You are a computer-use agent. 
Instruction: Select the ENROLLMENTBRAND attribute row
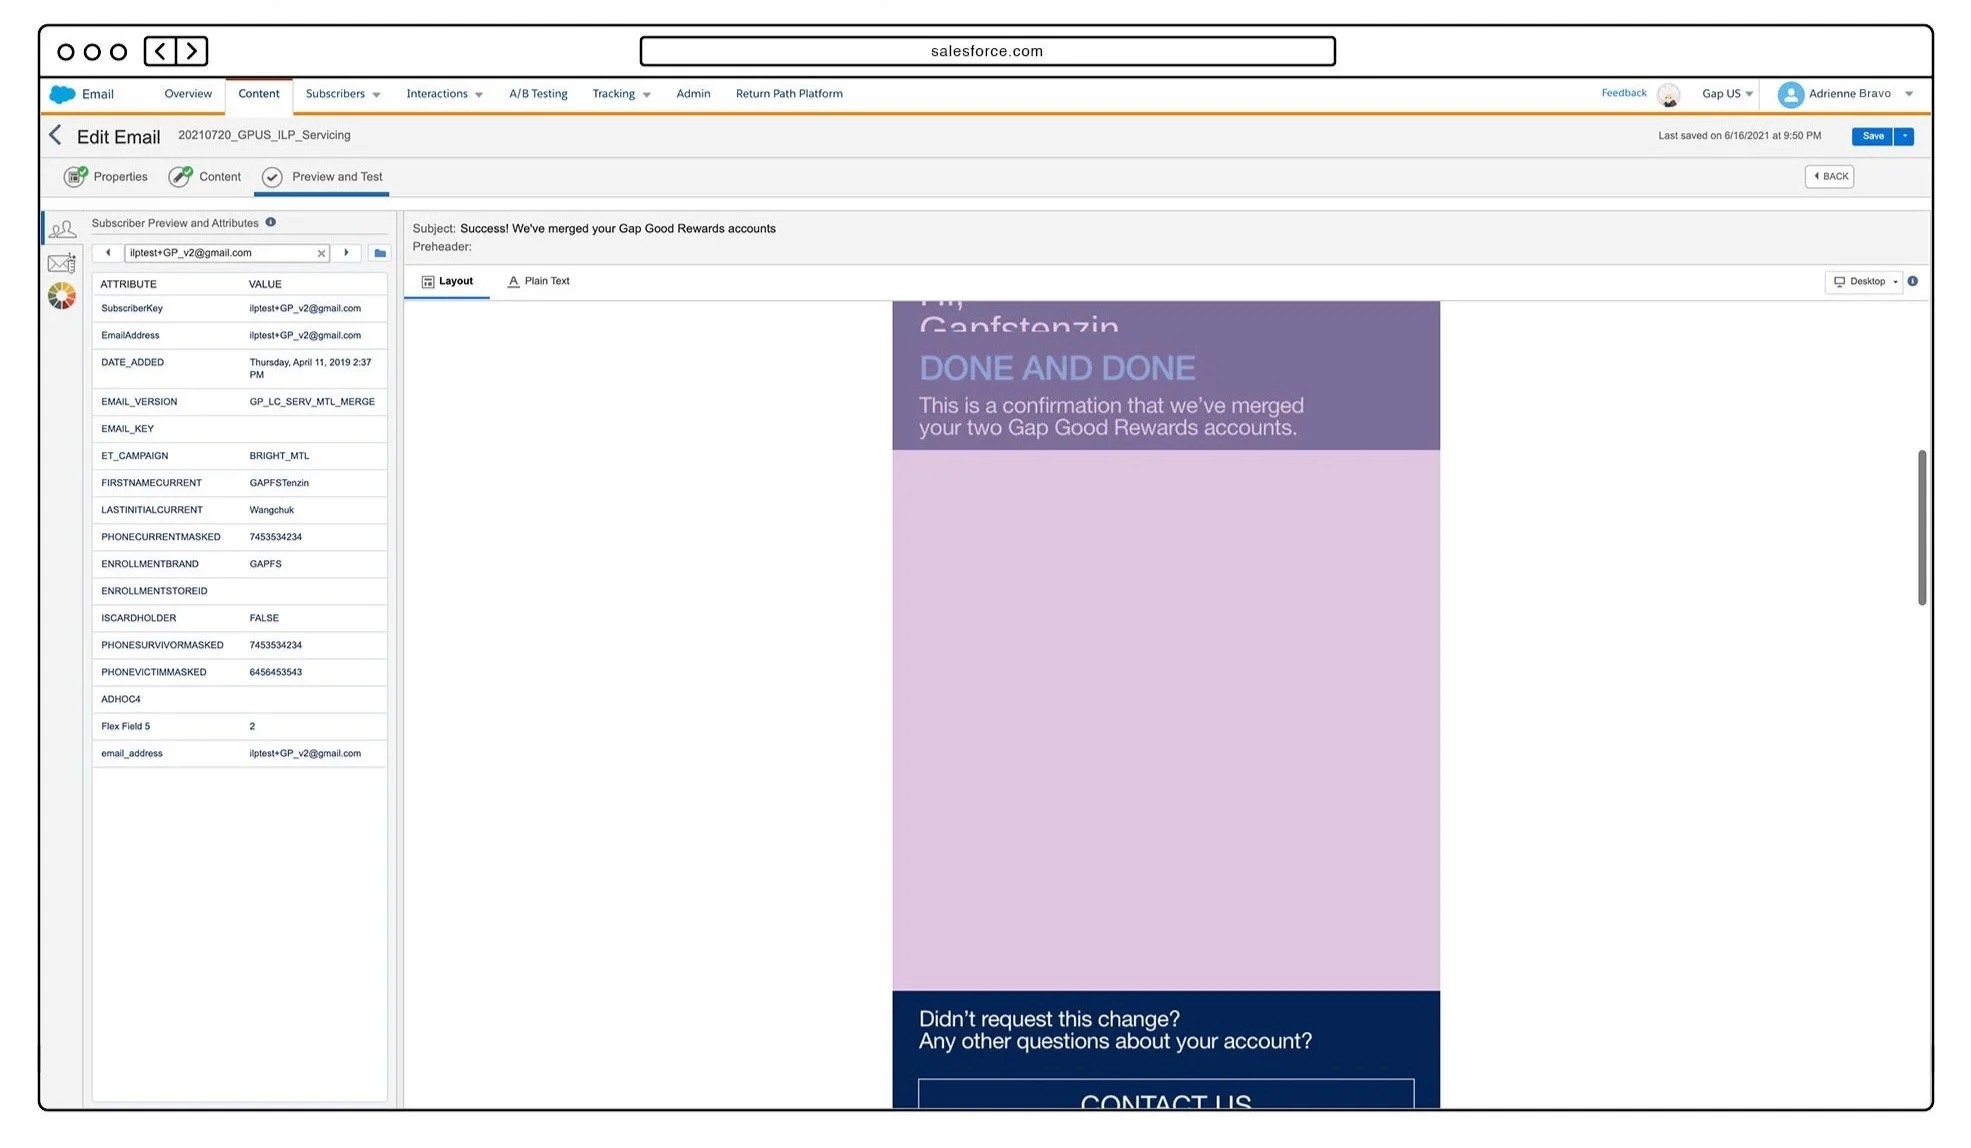240,564
